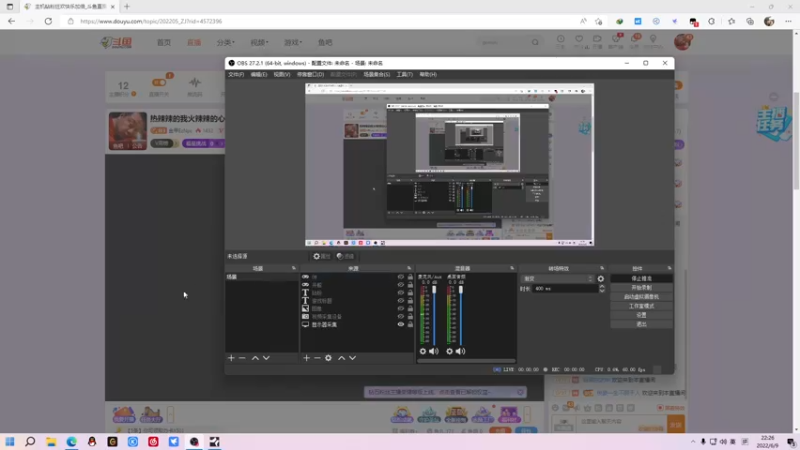The width and height of the screenshot is (800, 450).
Task: Click the transition duration 400 ms field
Action: [565, 289]
